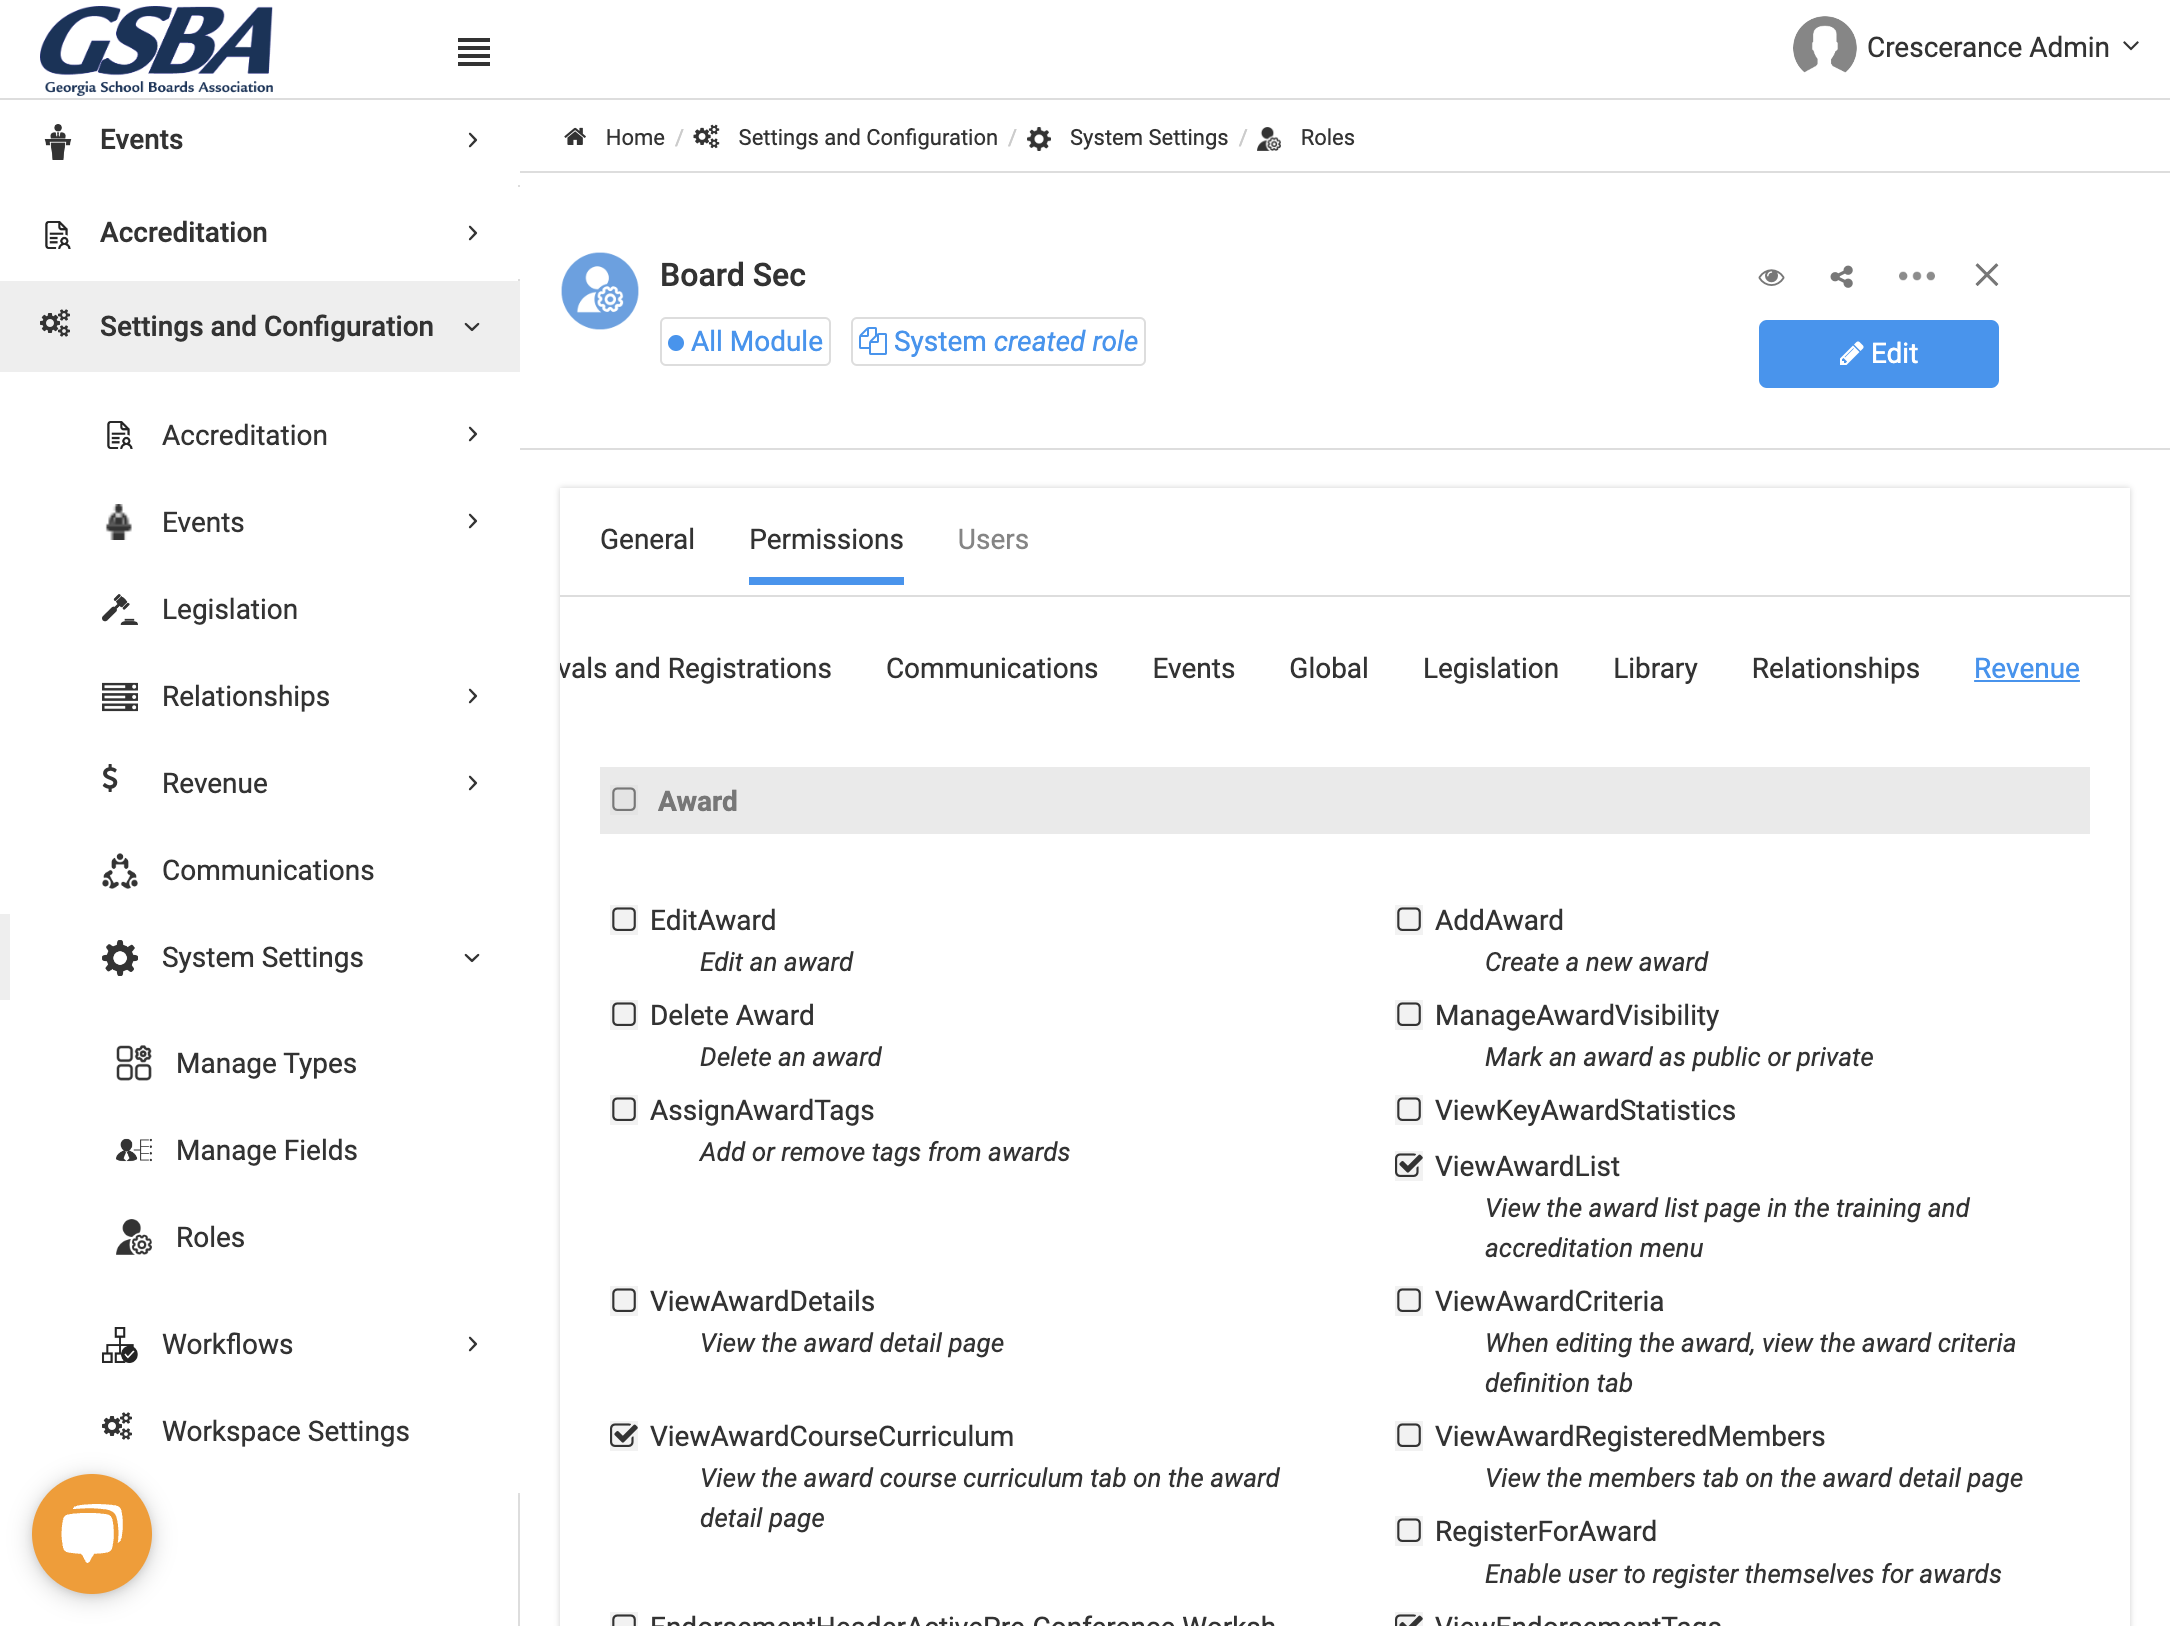Image resolution: width=2170 pixels, height=1626 pixels.
Task: Toggle the Award group checkbox
Action: pyautogui.click(x=624, y=800)
